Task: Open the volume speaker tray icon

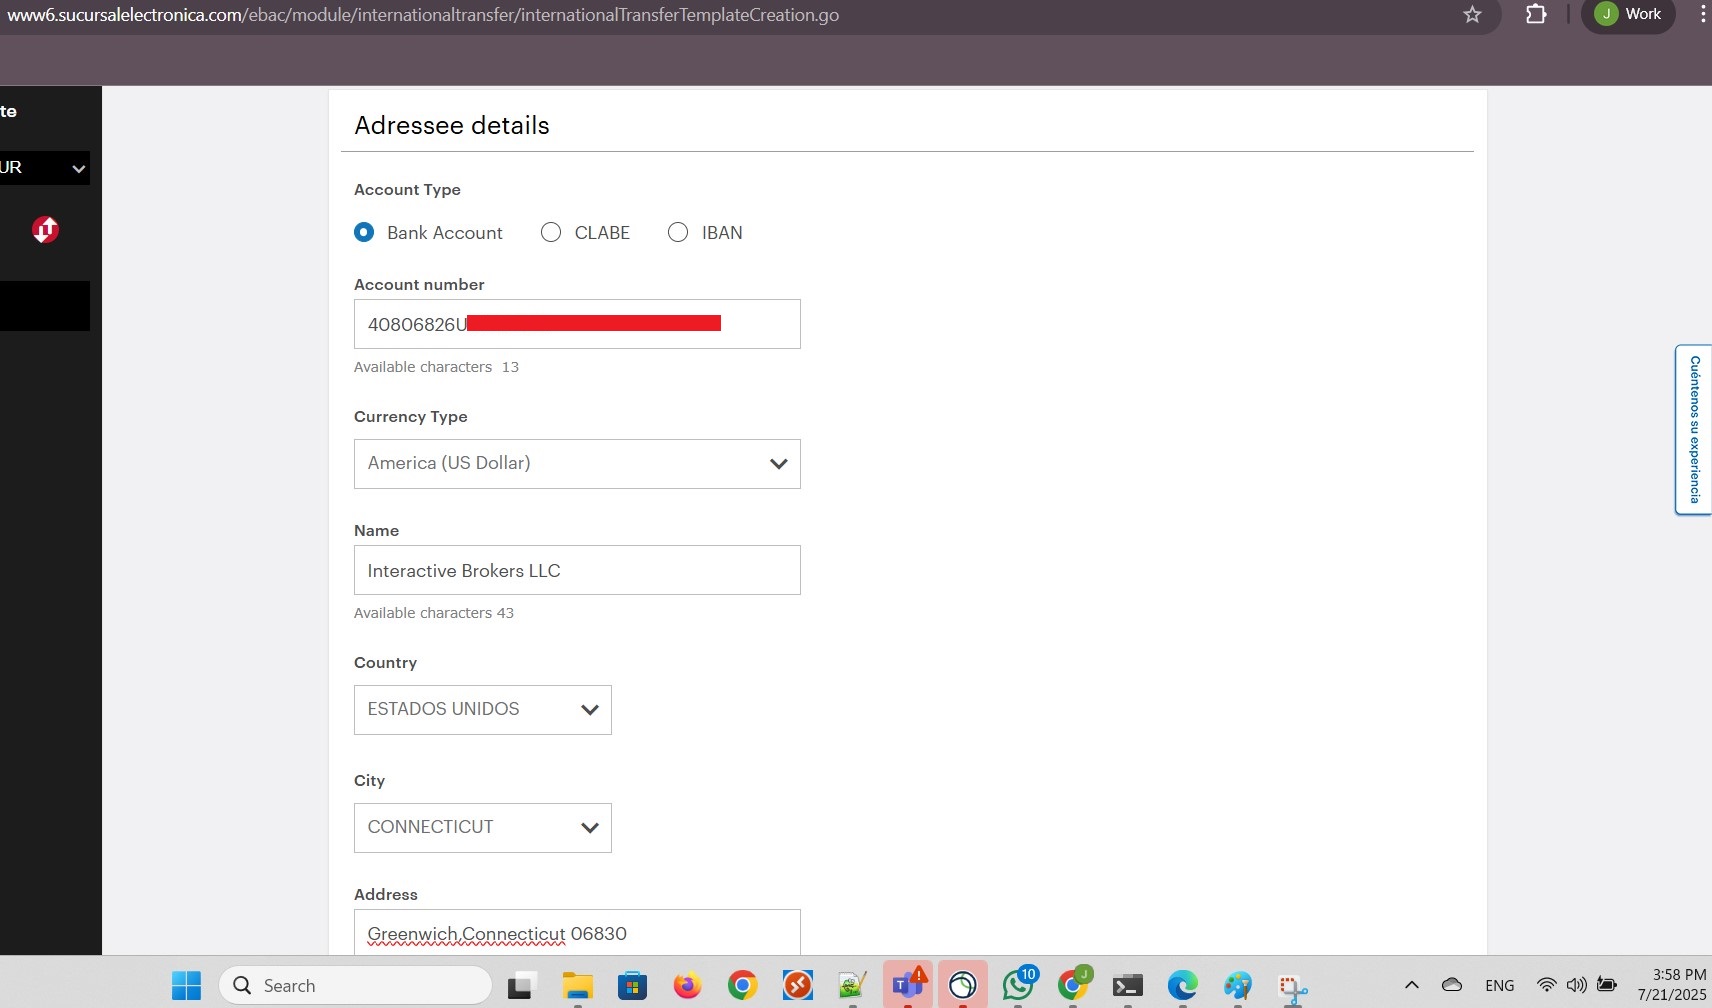Action: tap(1577, 985)
